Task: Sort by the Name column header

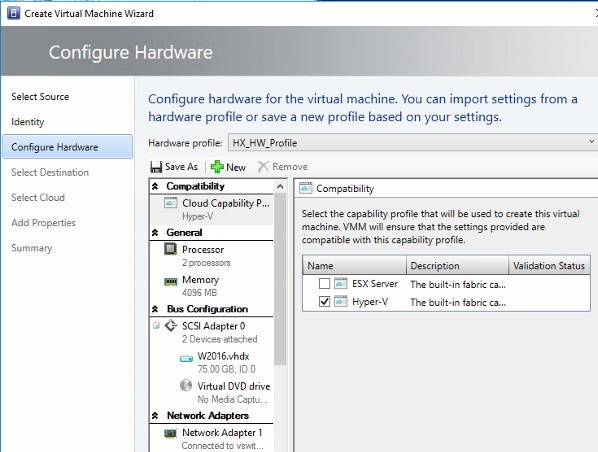Action: 354,265
